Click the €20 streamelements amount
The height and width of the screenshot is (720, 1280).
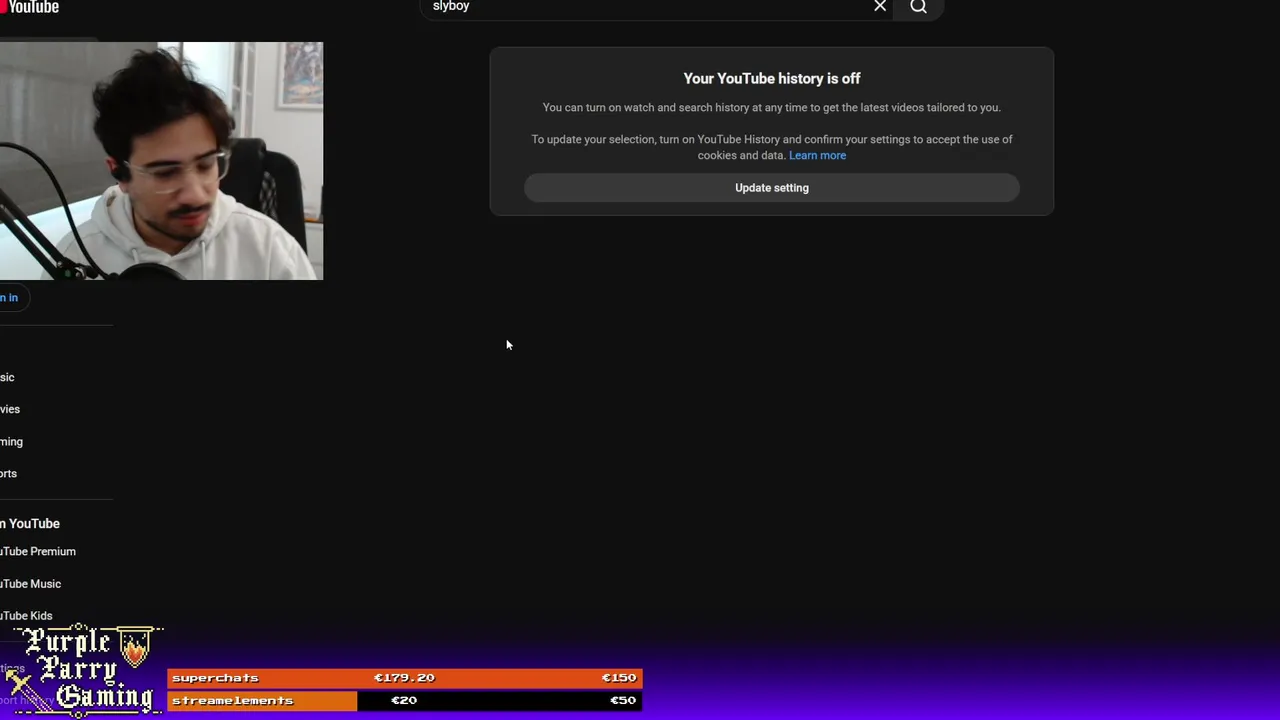[x=404, y=701]
